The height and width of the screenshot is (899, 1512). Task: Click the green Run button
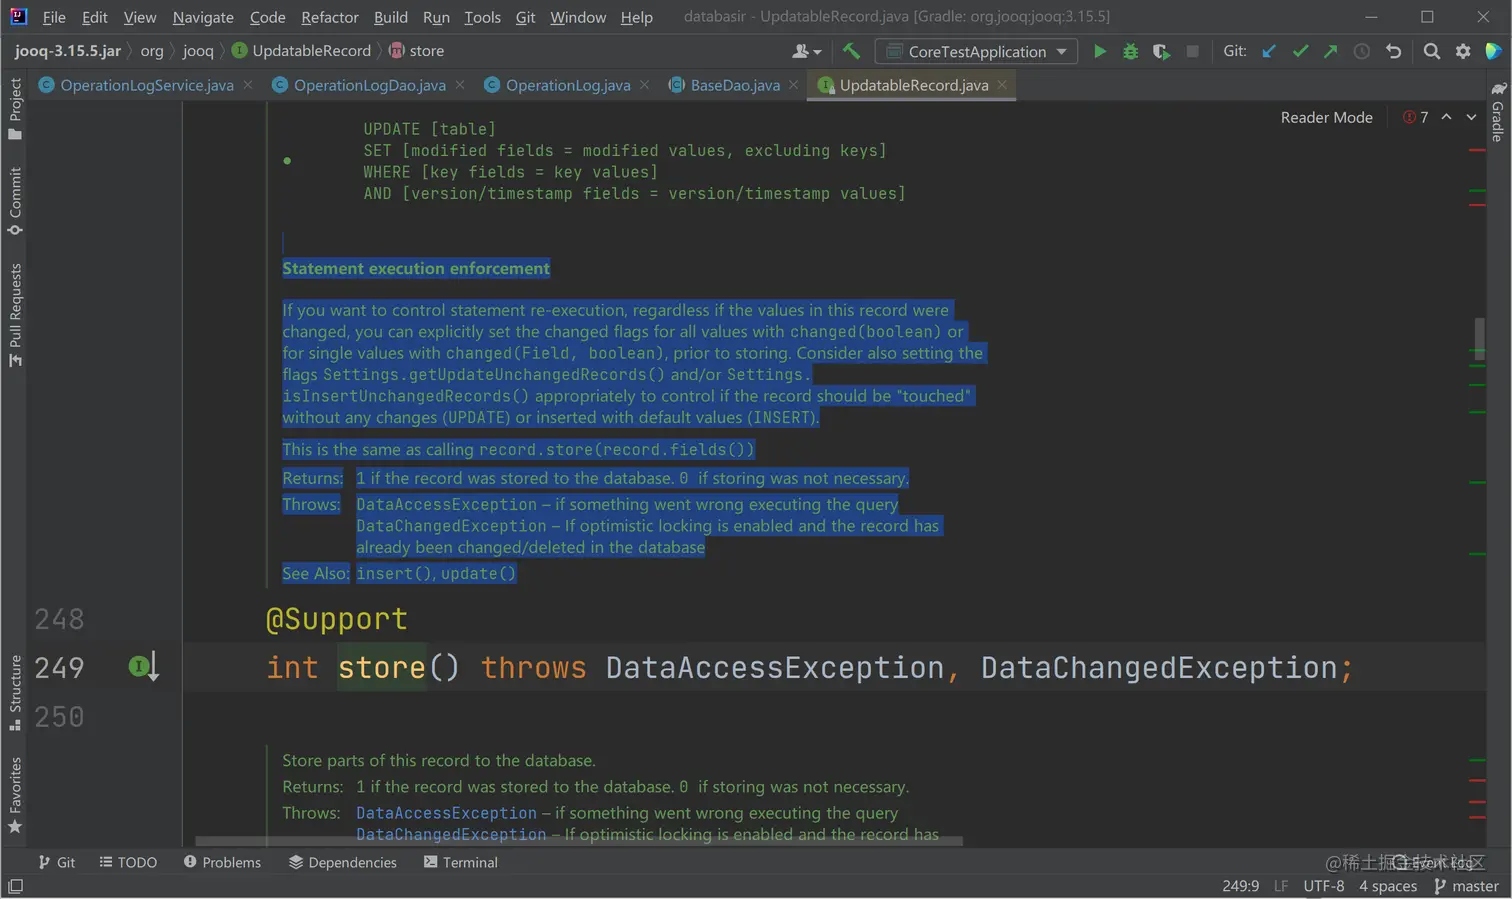1099,51
